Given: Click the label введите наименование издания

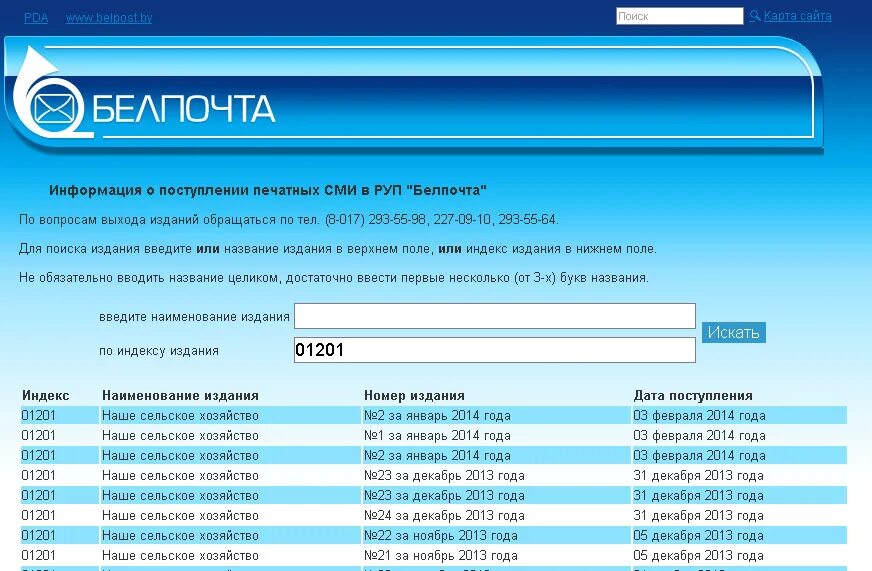Looking at the screenshot, I should 194,316.
